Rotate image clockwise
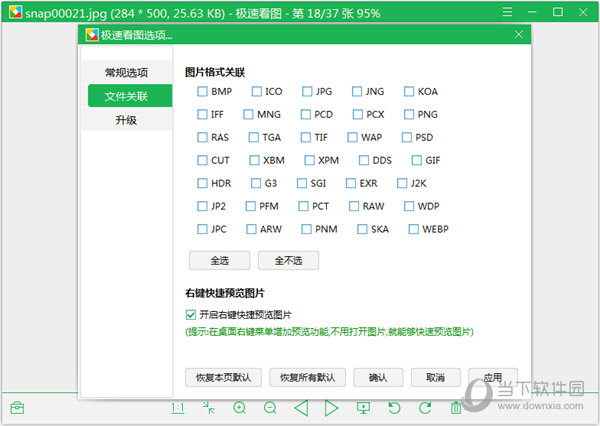Screen dimensions: 600x426 [x=425, y=408]
